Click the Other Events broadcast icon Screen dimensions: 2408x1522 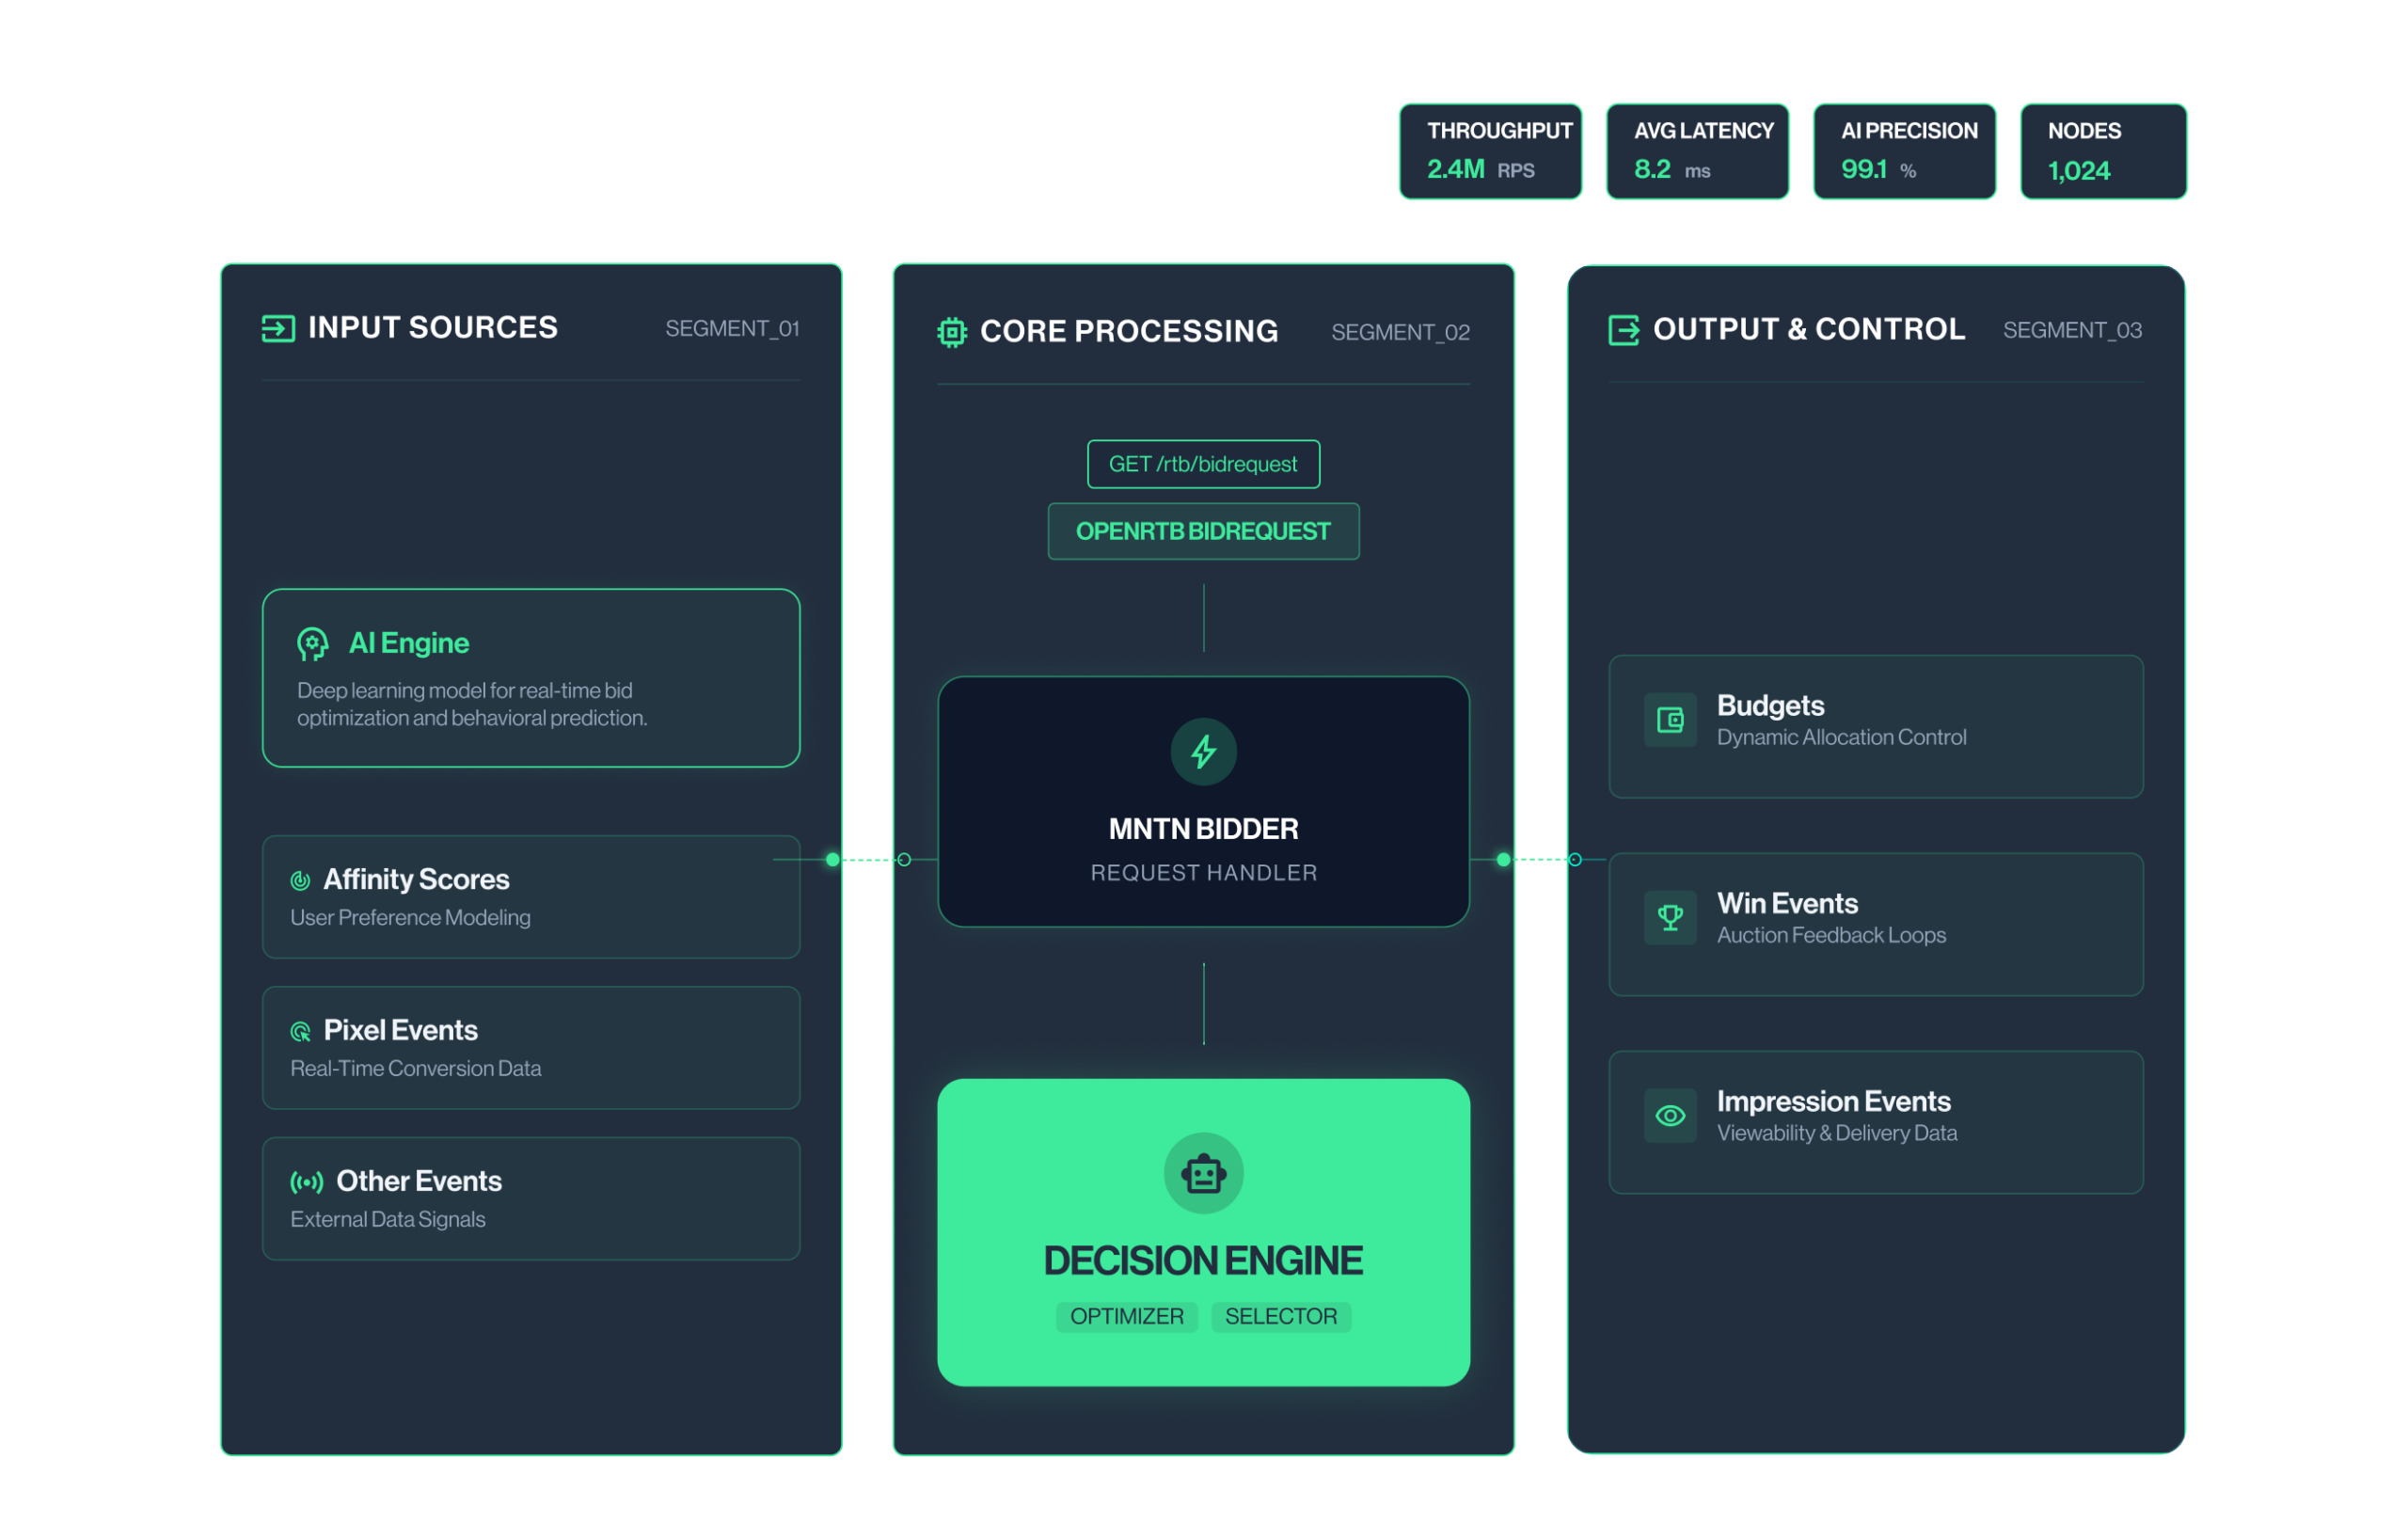point(306,1182)
